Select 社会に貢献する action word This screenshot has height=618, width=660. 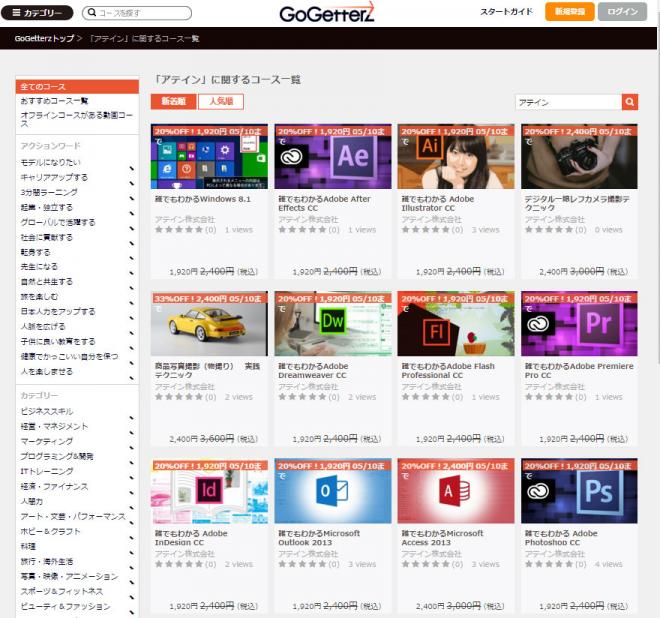[47, 237]
